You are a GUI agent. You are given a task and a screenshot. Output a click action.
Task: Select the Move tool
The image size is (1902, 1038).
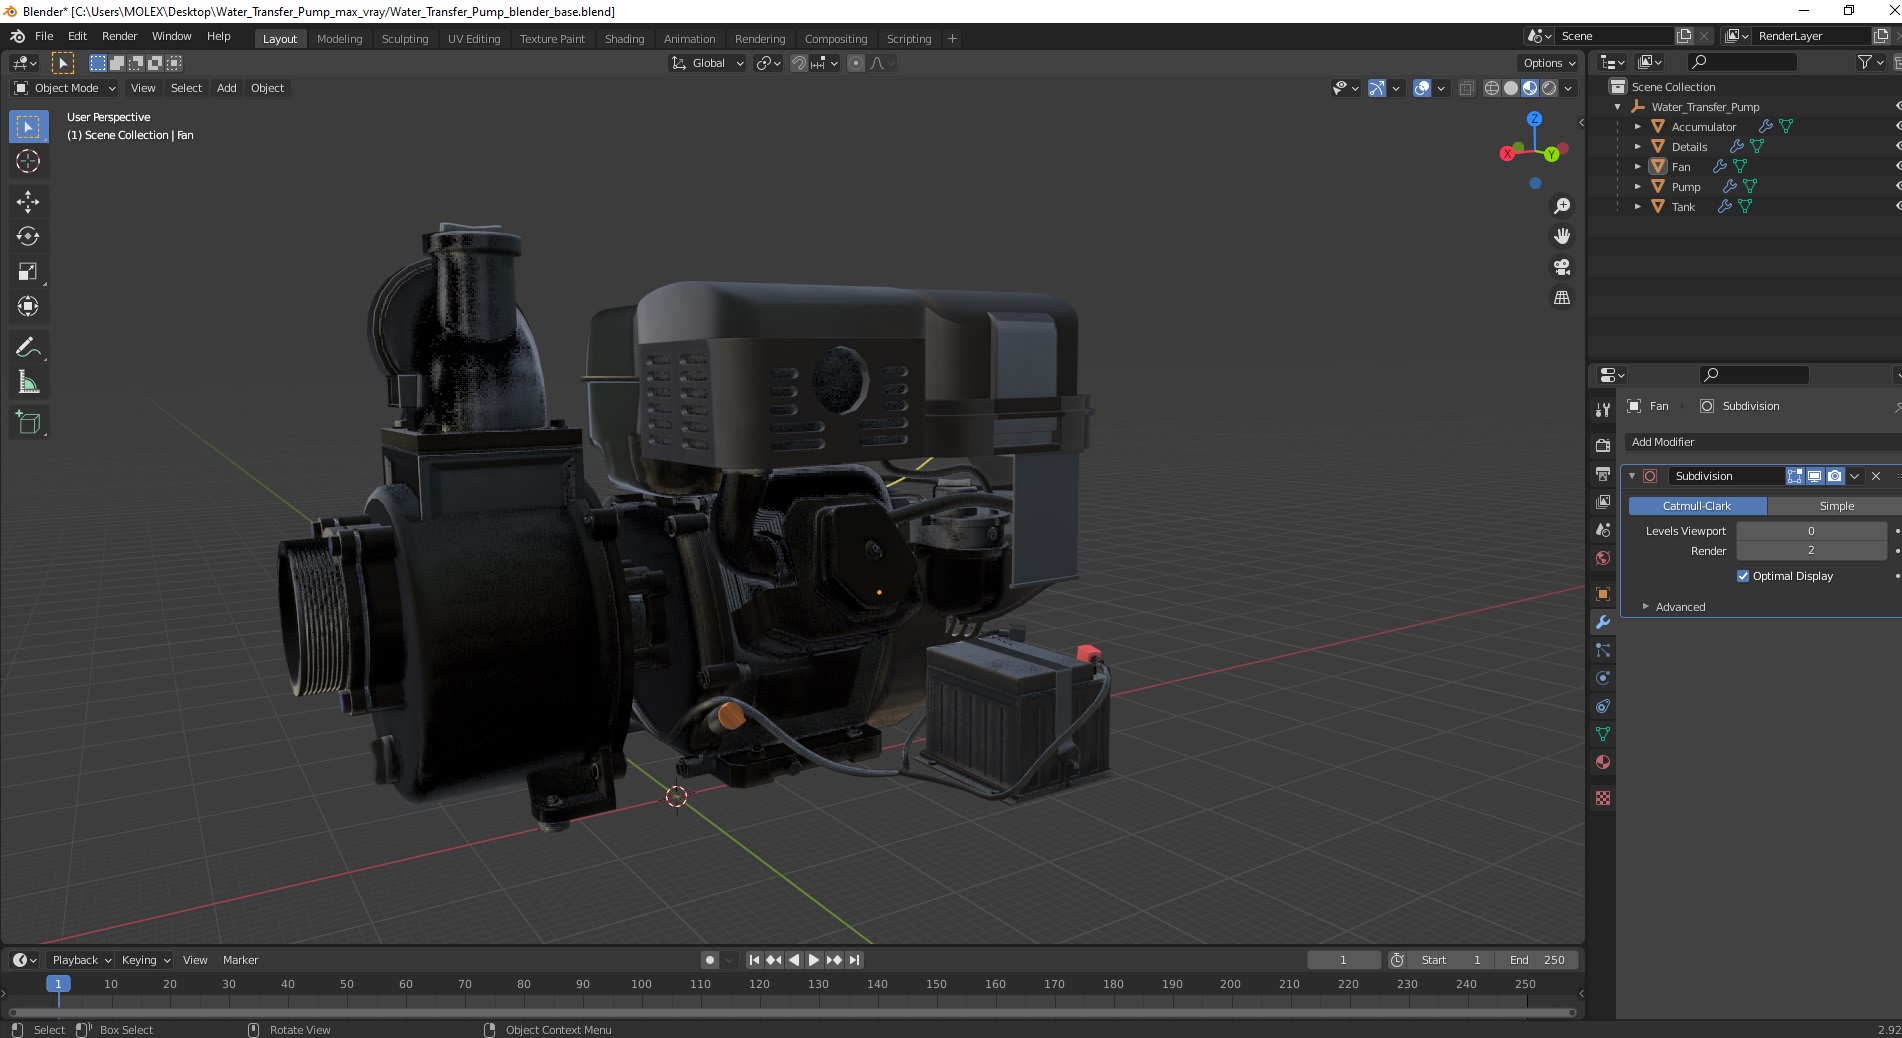pos(28,202)
